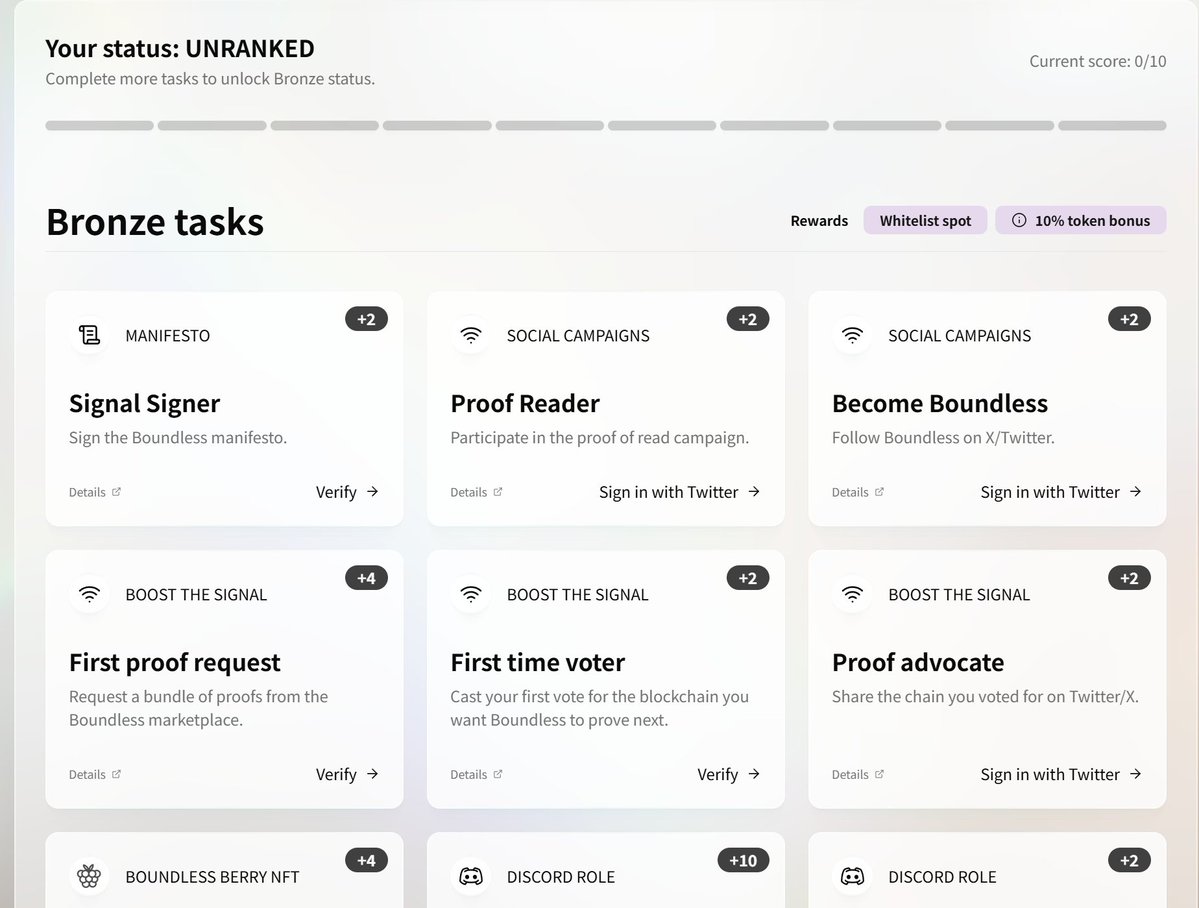
Task: Click the Your status: UNRANKED heading
Action: (x=180, y=48)
